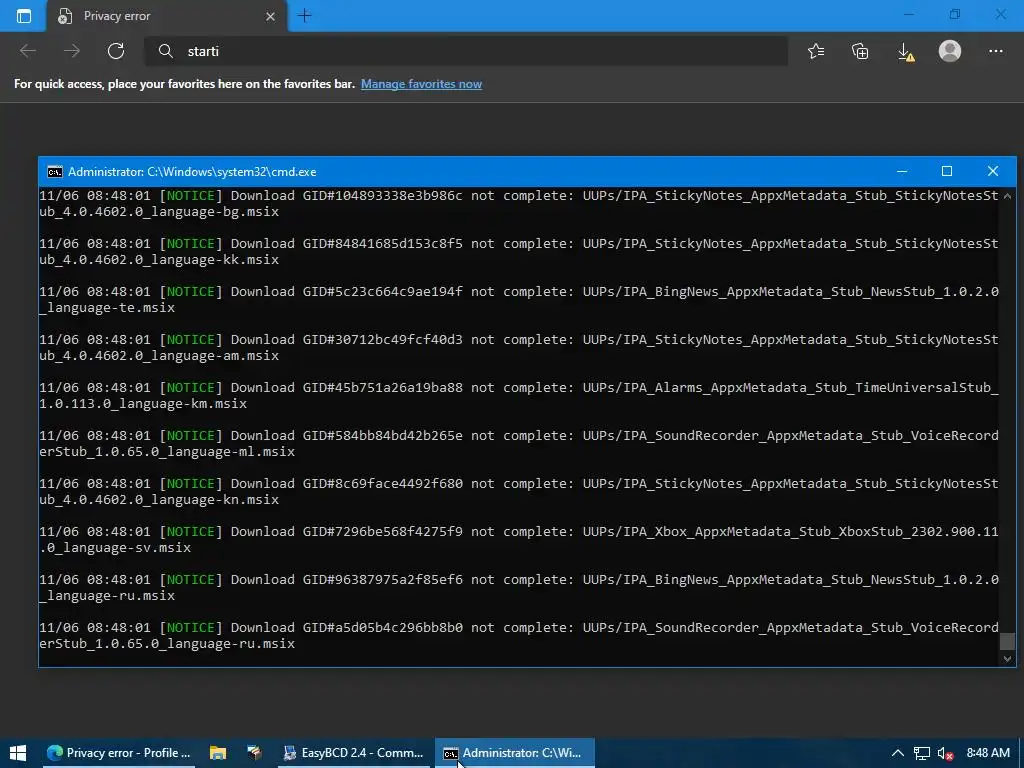Click the ub_4.0.4602.0_language-bg.msix text
The image size is (1024, 768).
pos(159,212)
